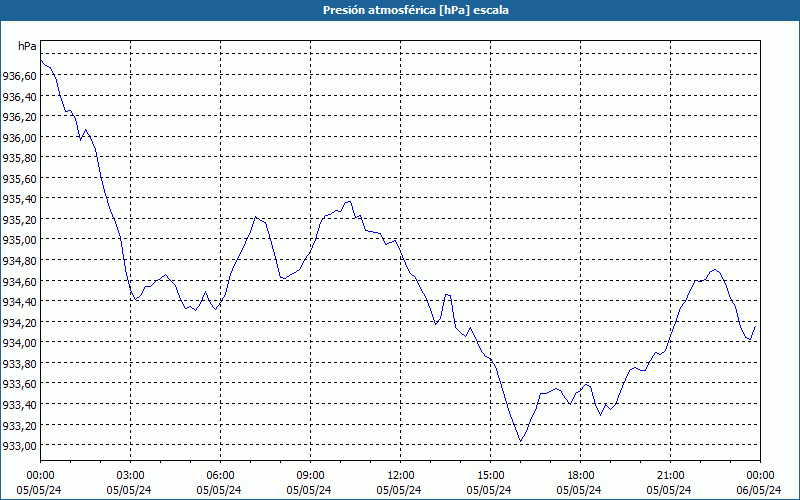Image resolution: width=800 pixels, height=500 pixels.
Task: Click the 934,60 y-axis label
Action: point(19,281)
